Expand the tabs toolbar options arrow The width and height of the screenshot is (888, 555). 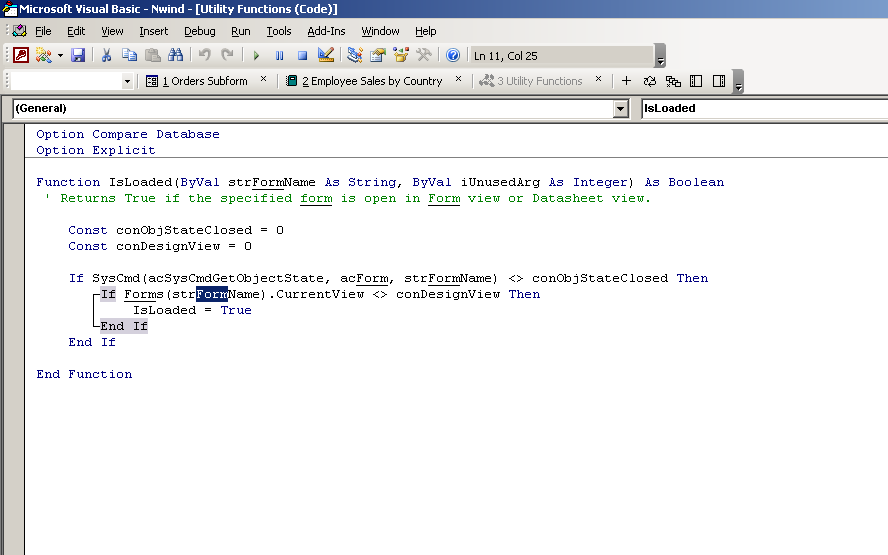[x=738, y=82]
